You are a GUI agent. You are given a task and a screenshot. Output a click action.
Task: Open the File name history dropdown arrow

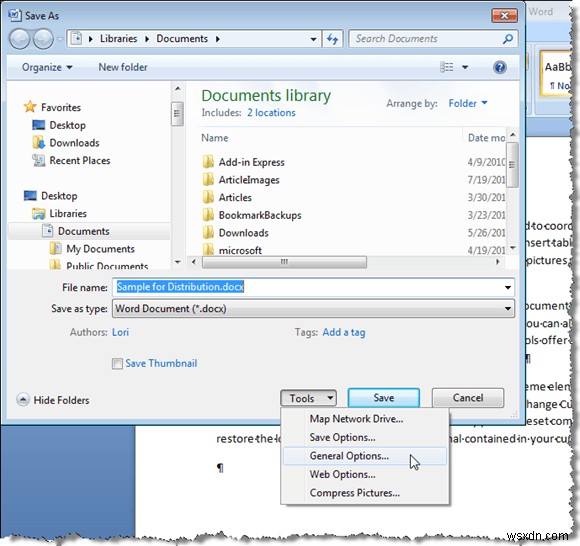click(x=508, y=287)
